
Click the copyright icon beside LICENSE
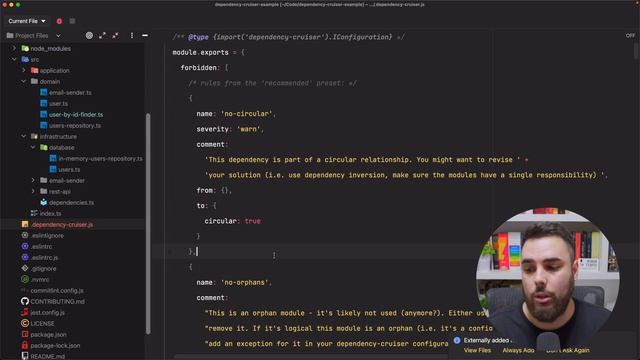(x=25, y=323)
